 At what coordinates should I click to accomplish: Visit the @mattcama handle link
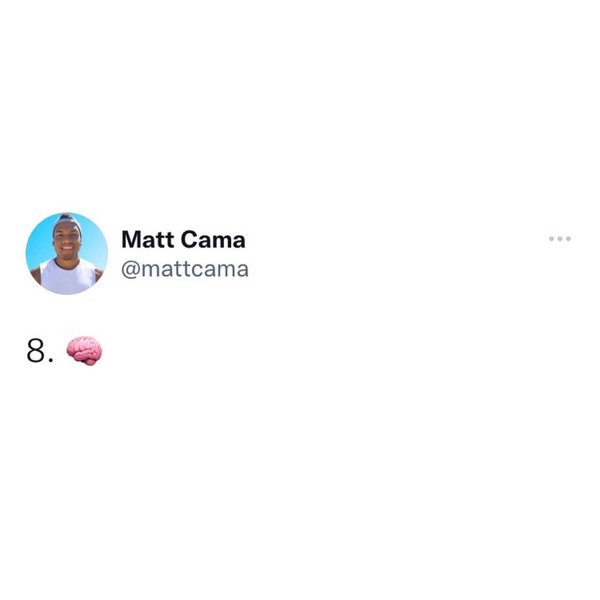185,269
